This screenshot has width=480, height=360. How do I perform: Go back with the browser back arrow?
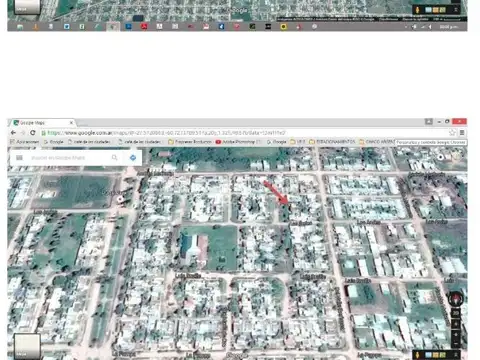click(13, 133)
